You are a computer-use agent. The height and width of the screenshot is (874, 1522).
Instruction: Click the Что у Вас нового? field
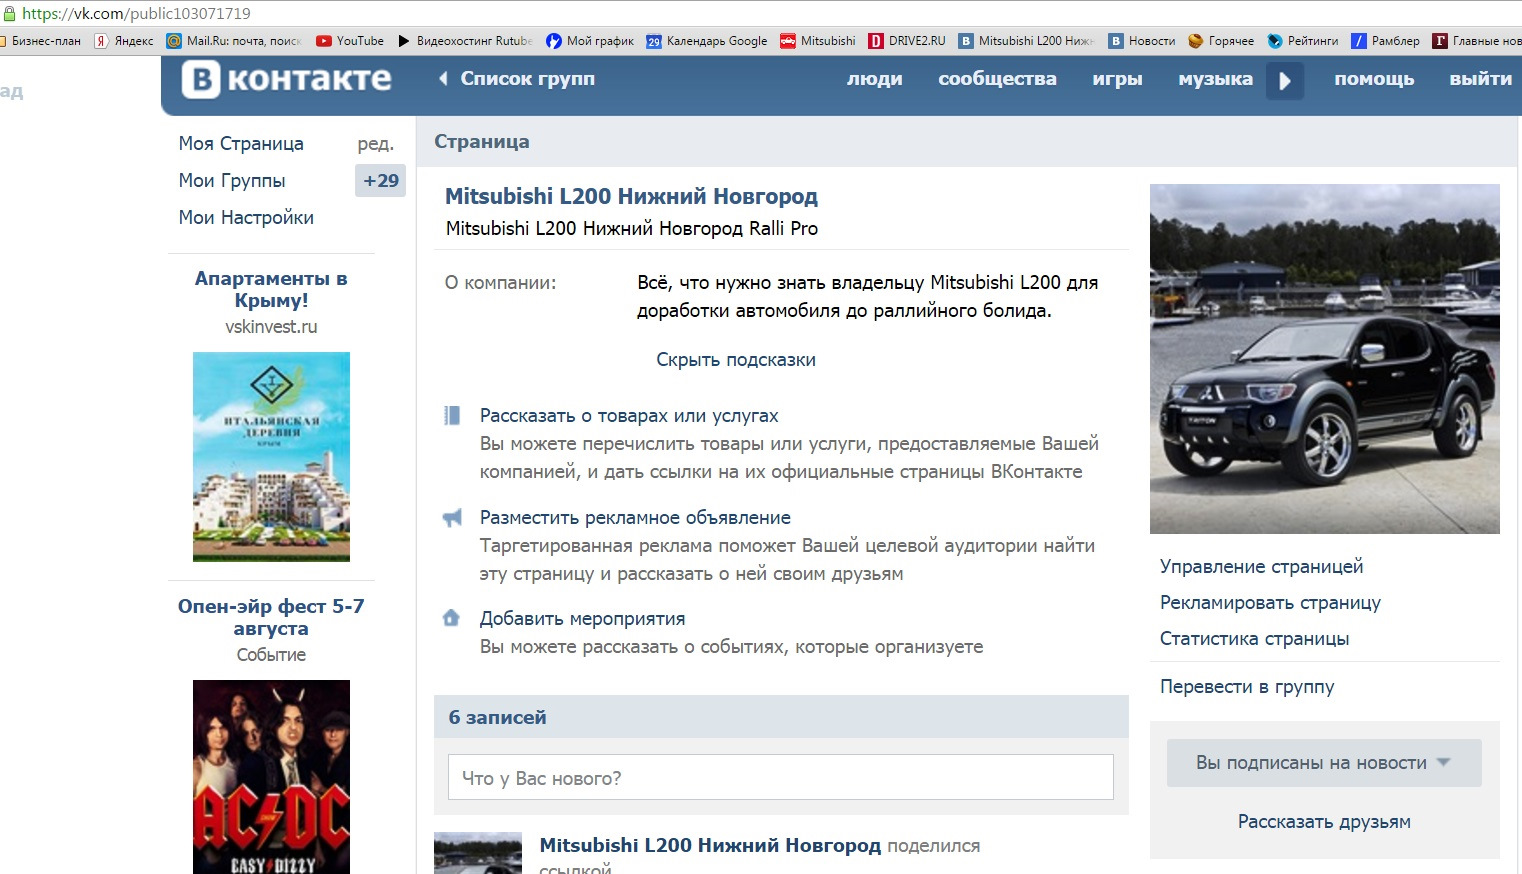[781, 777]
